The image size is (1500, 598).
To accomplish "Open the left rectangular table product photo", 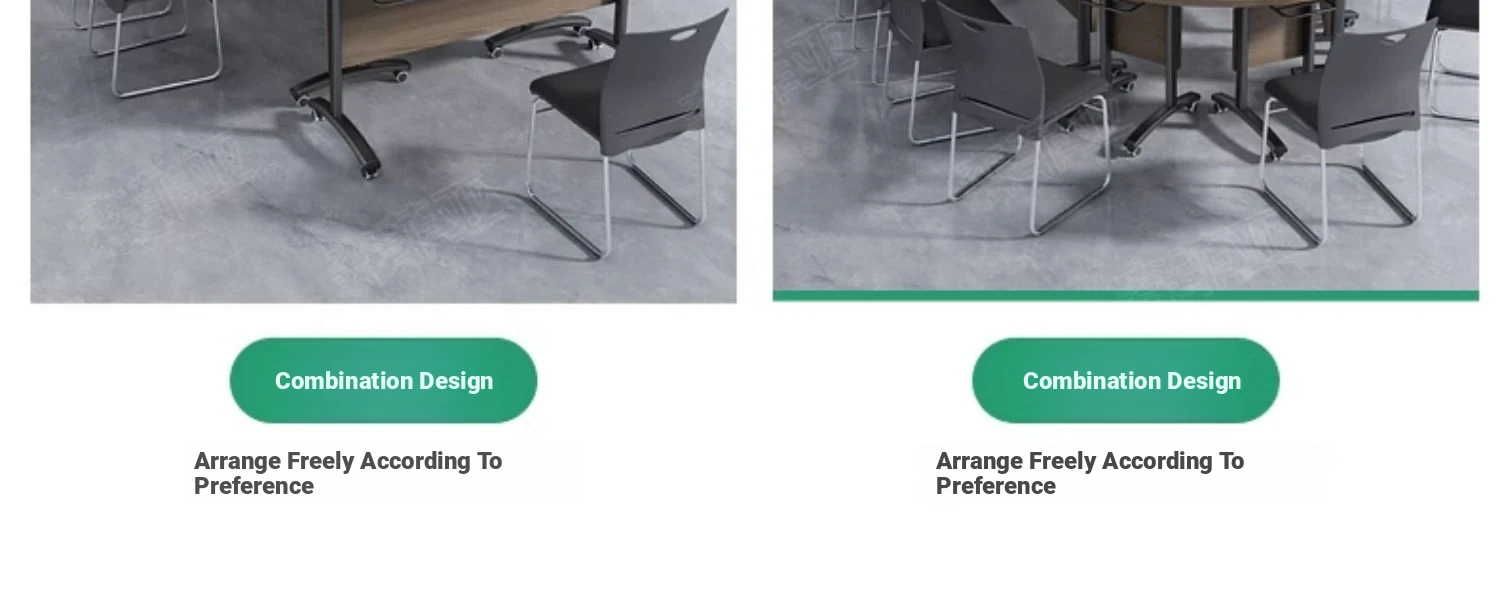I will pyautogui.click(x=383, y=151).
